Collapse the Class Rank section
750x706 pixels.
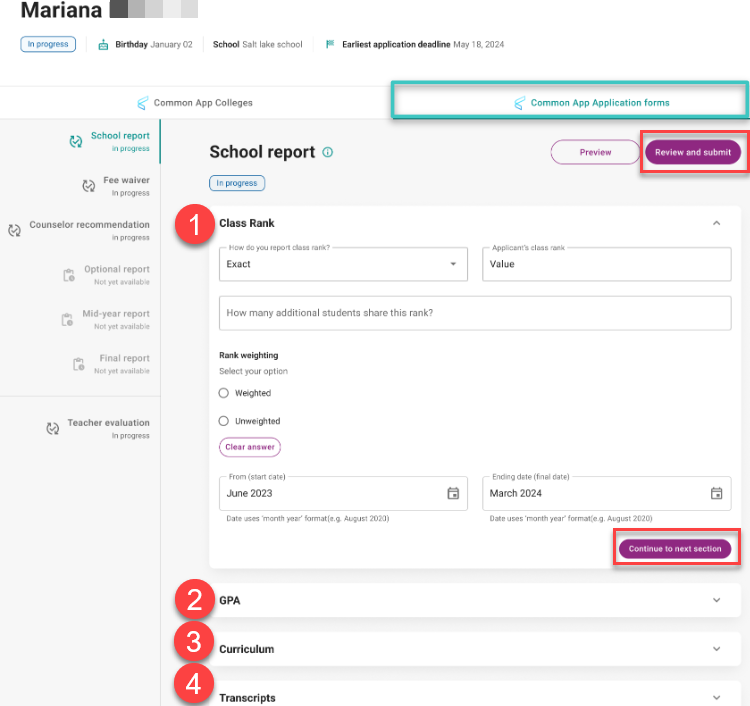click(x=716, y=223)
